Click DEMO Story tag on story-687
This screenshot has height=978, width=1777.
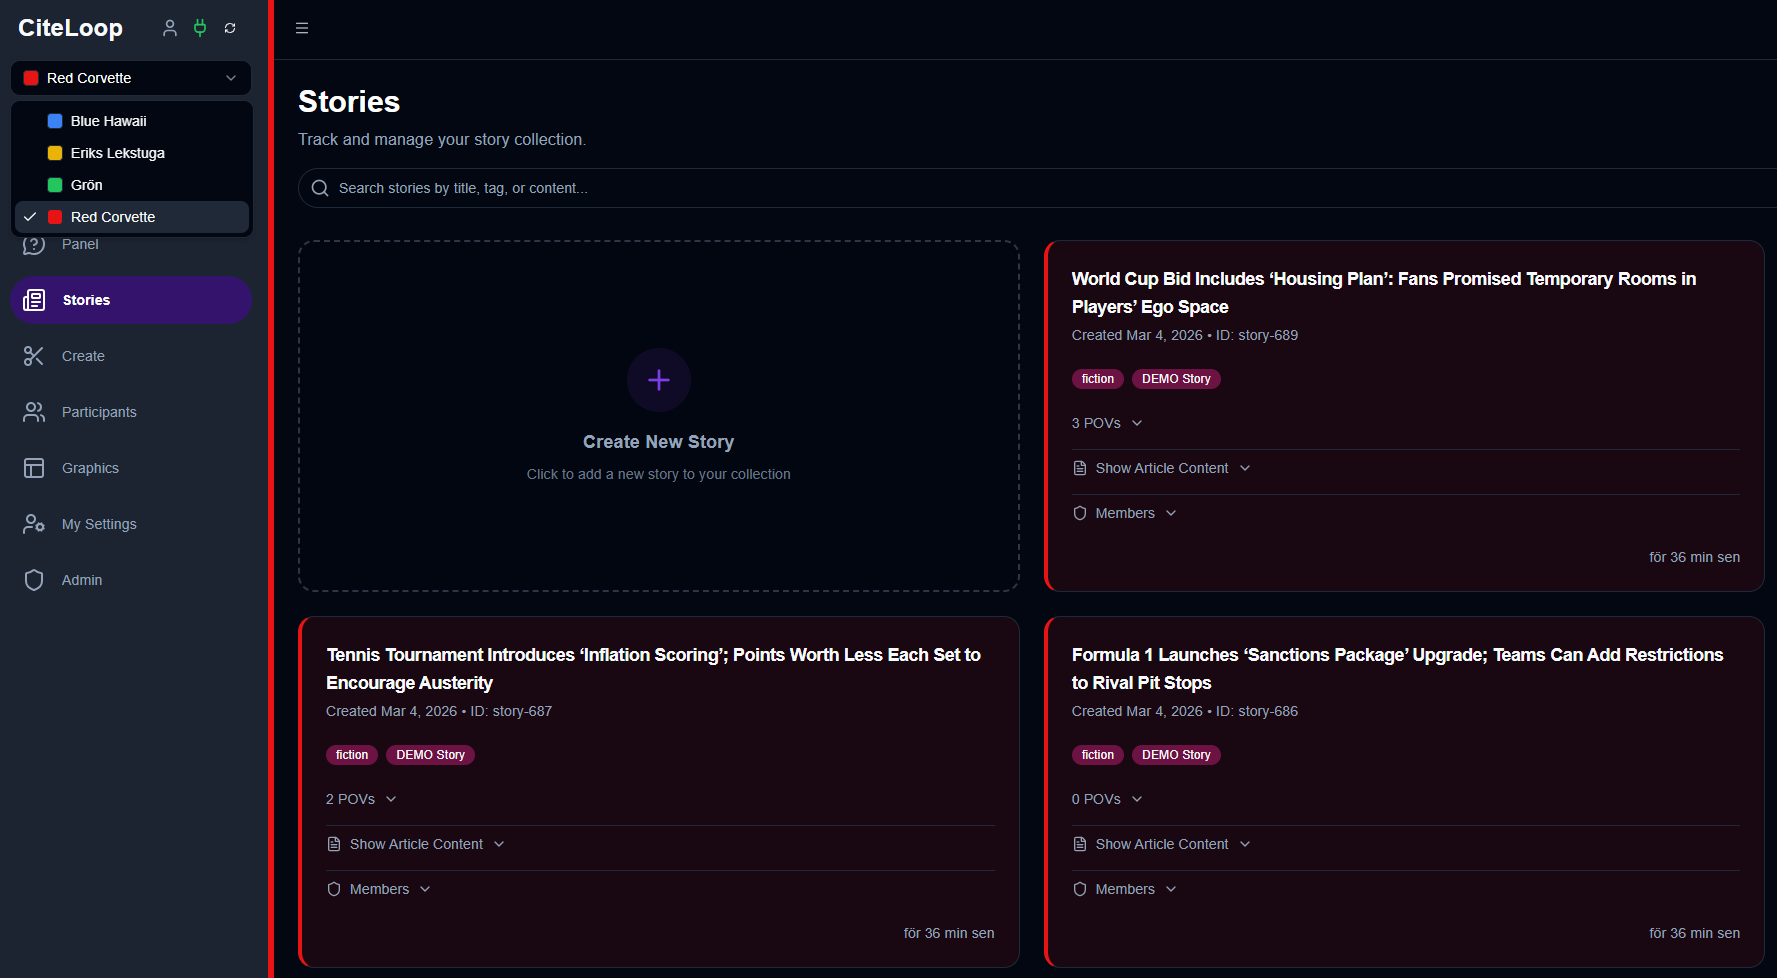click(430, 755)
